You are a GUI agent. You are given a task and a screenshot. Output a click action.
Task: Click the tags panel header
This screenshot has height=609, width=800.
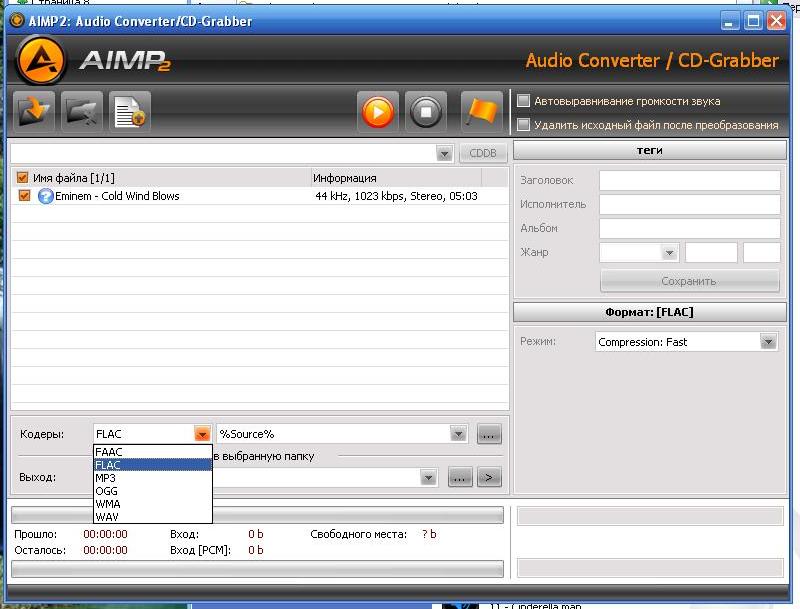[x=649, y=150]
